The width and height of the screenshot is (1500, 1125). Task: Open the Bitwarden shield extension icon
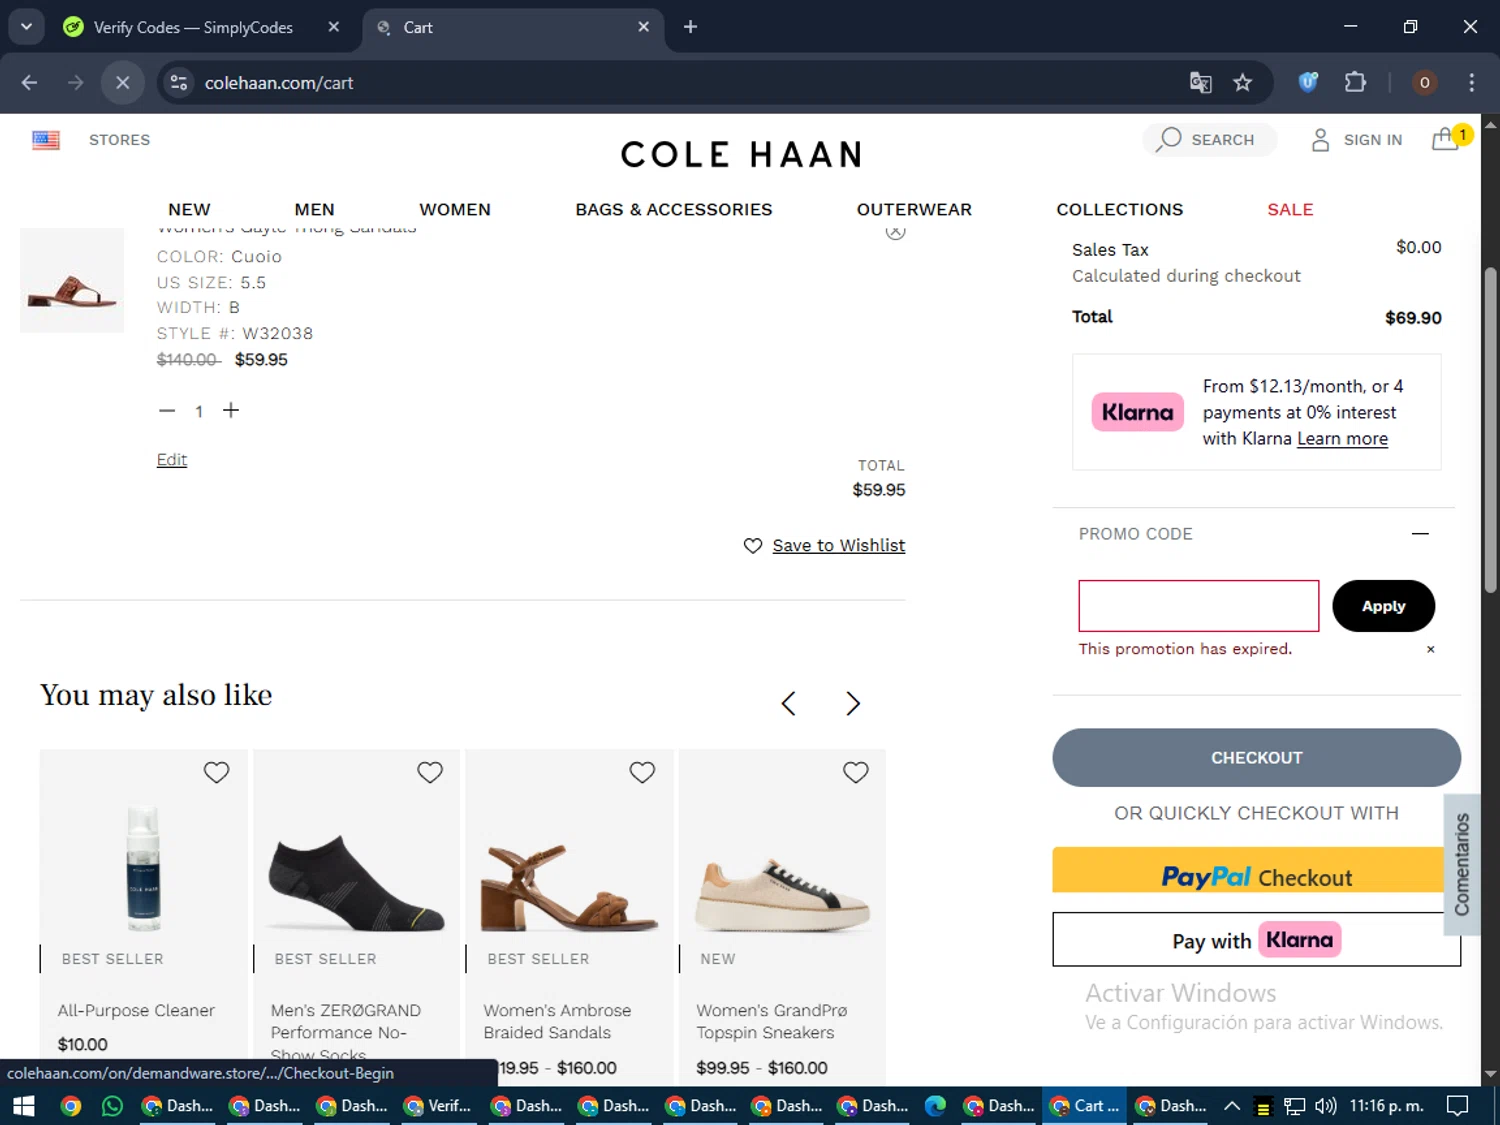pos(1308,83)
